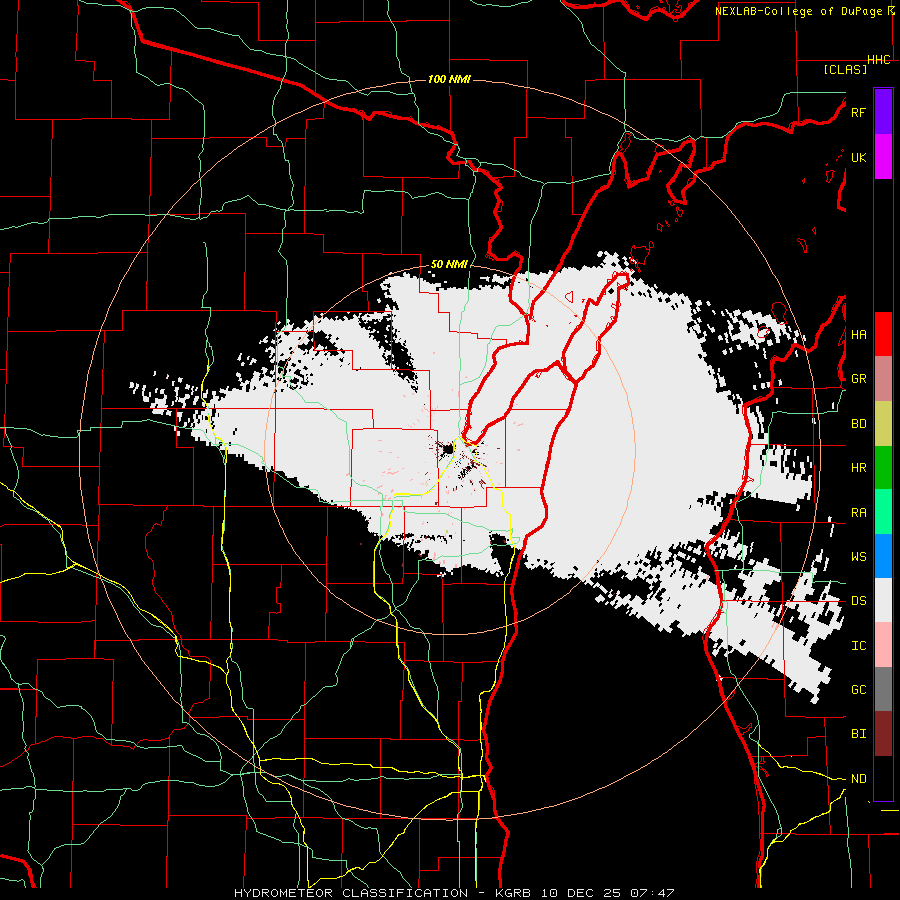This screenshot has width=900, height=900.
Task: Click the BI legend label
Action: click(x=858, y=734)
